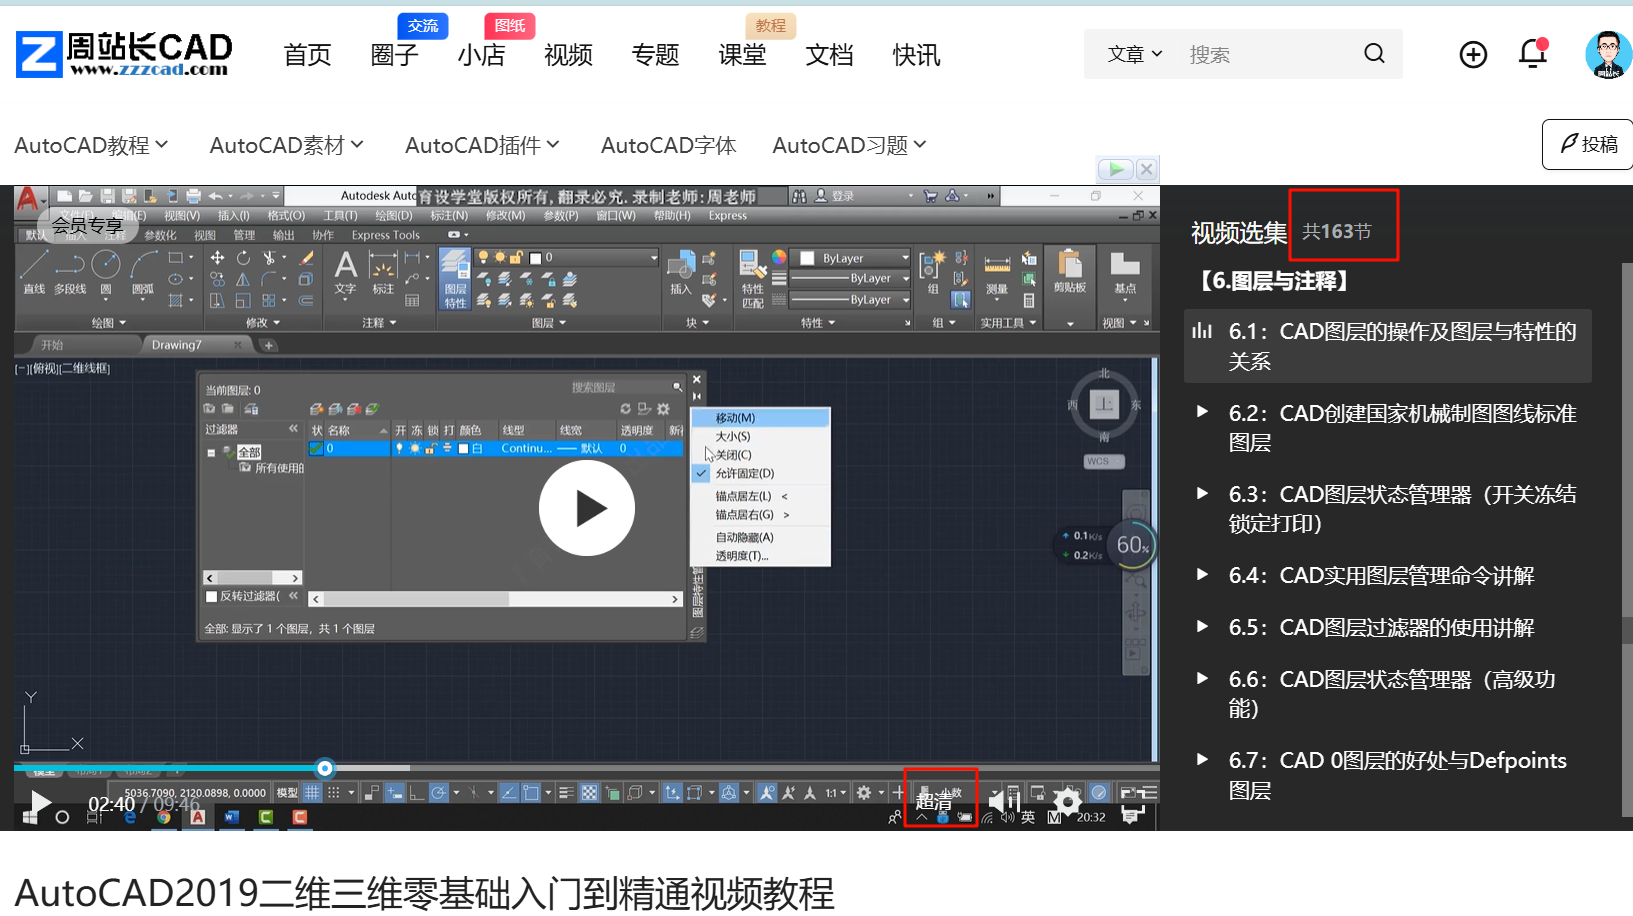Start video with the large center play button
Screen dimensions: 1633x916
pos(587,508)
